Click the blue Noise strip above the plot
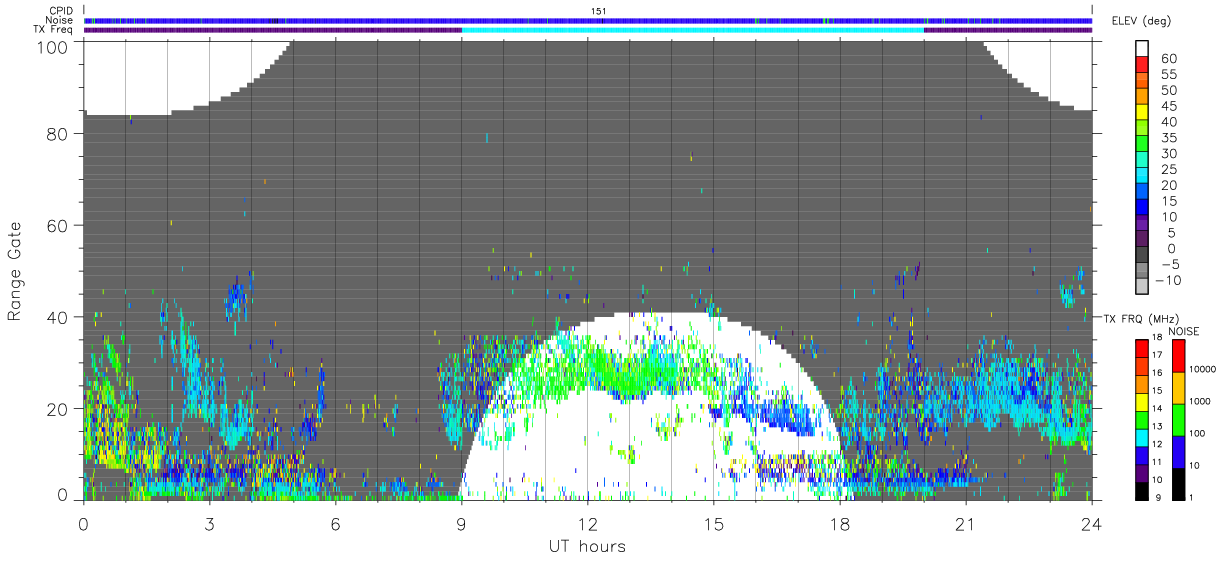The image size is (1228, 567). [x=588, y=20]
